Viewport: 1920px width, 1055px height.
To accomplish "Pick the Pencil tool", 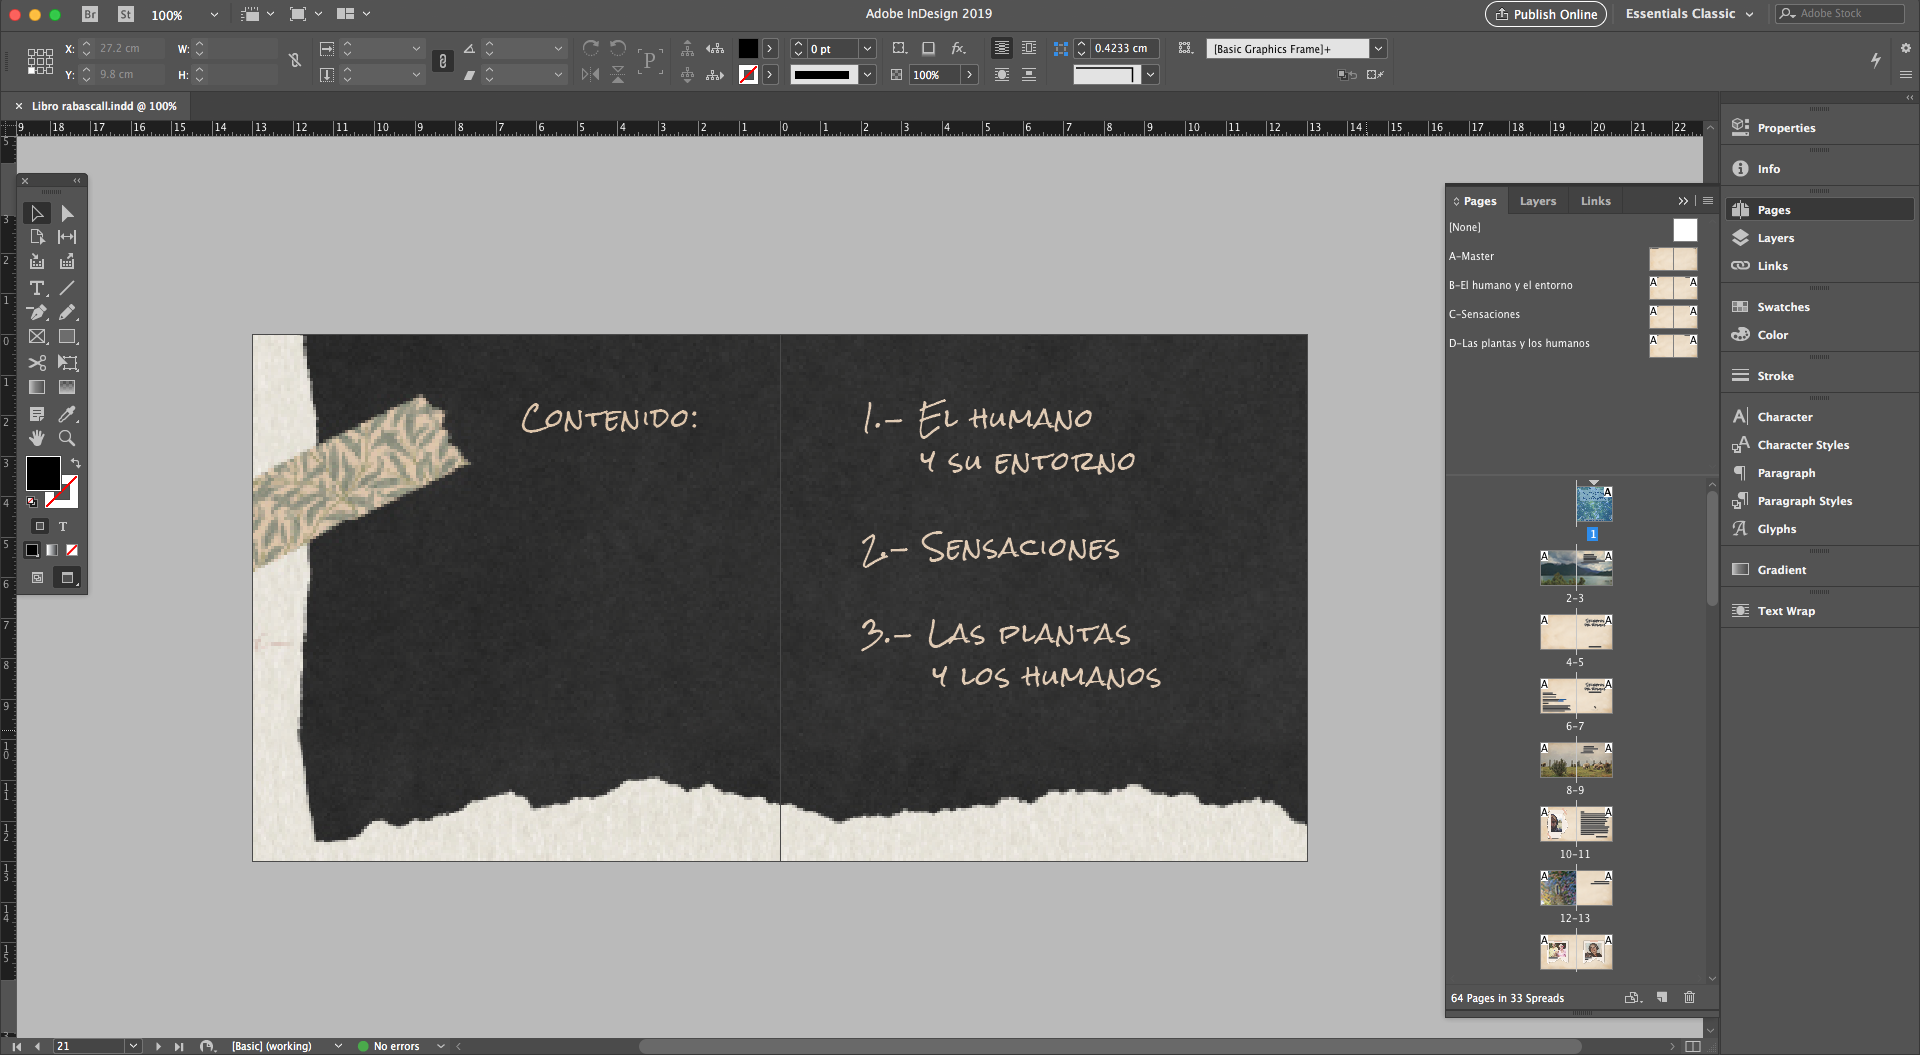I will point(67,312).
